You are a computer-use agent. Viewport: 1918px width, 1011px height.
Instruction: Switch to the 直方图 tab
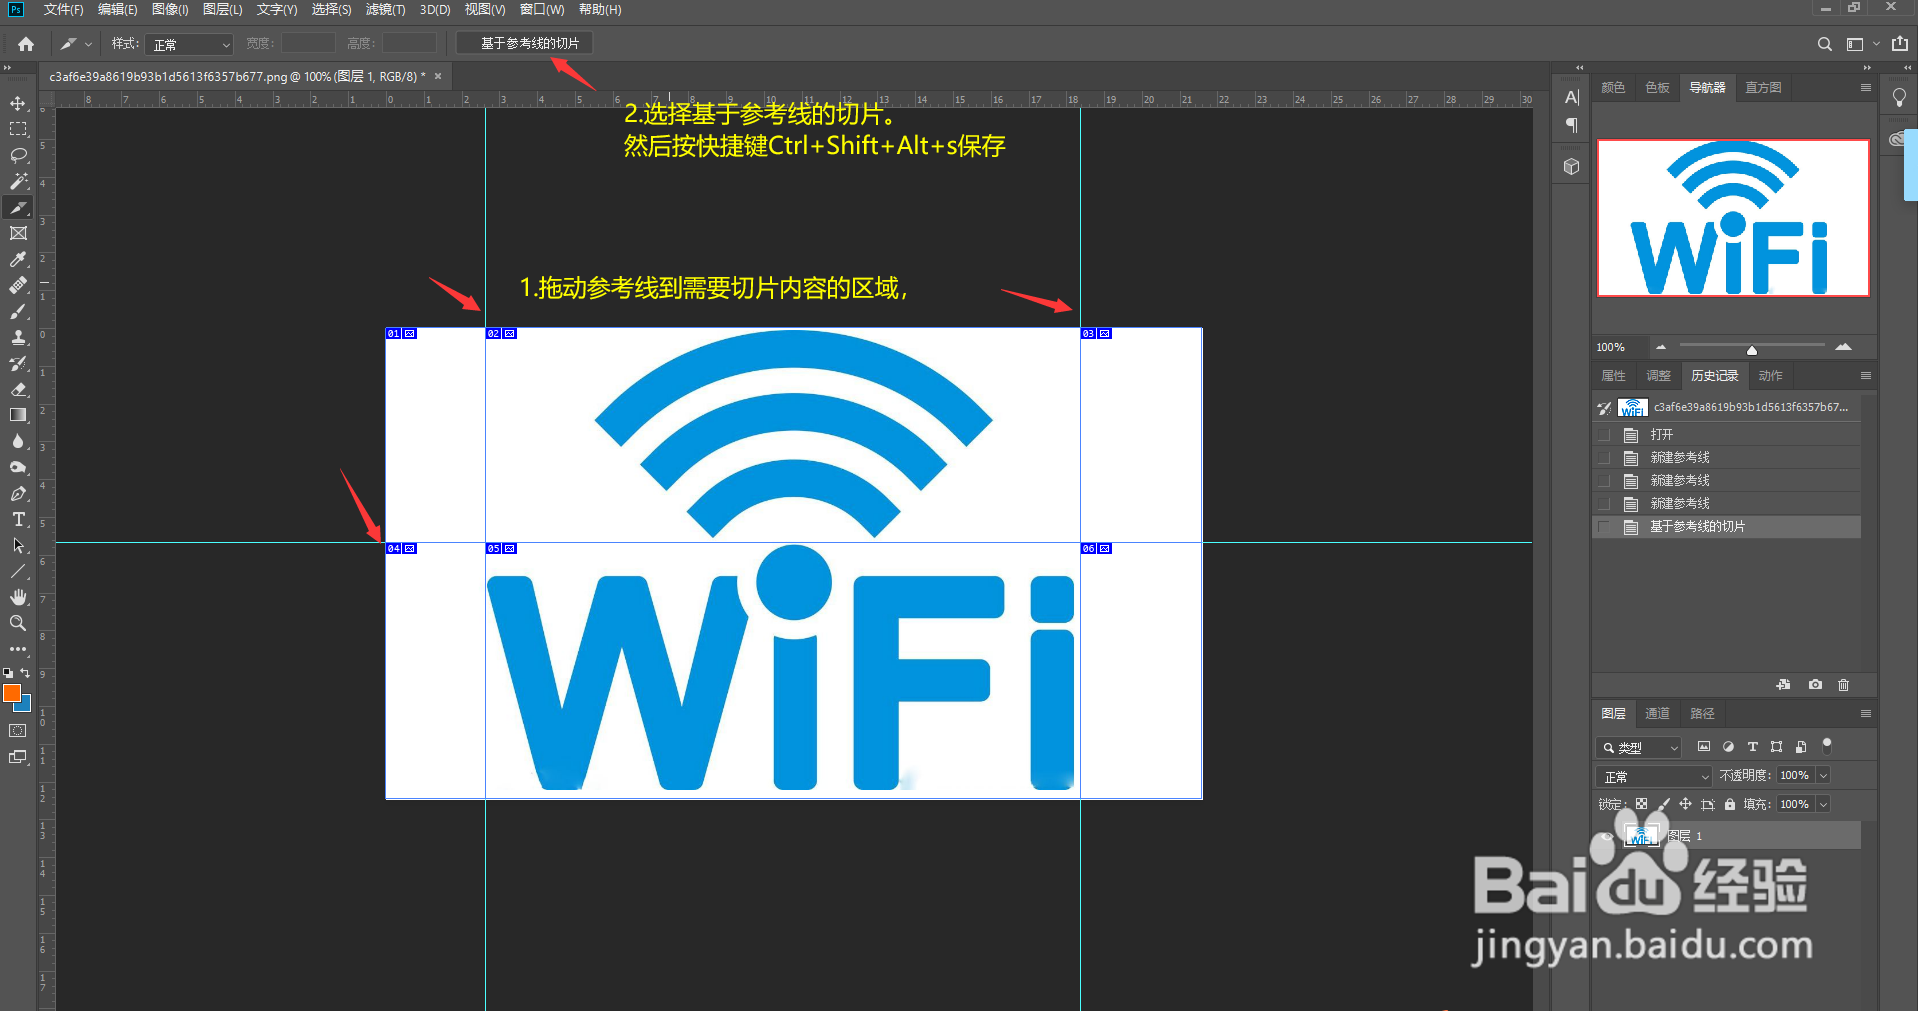[1763, 87]
